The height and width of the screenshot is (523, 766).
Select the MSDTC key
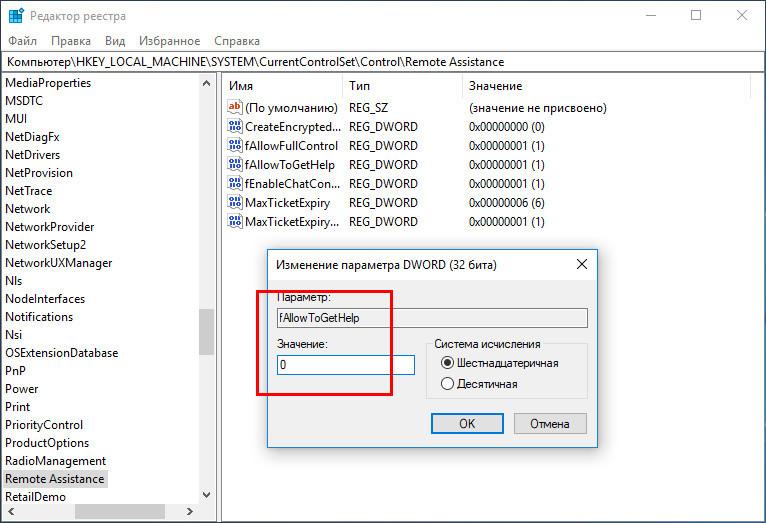click(x=24, y=101)
